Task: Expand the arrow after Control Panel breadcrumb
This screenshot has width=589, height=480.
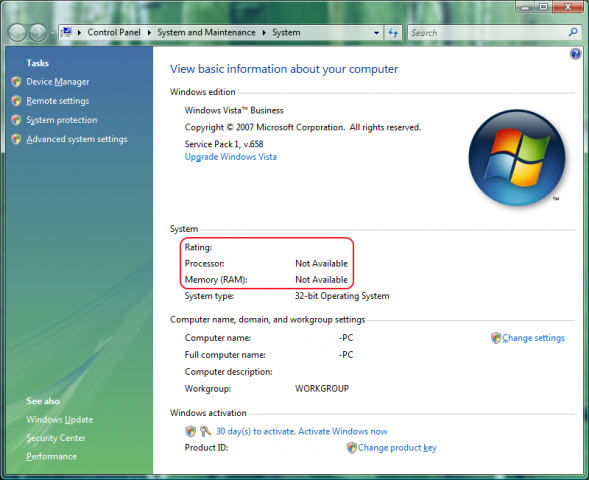Action: pyautogui.click(x=149, y=33)
